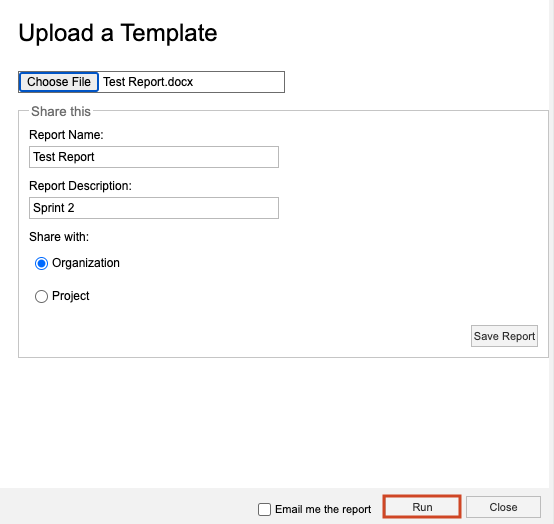554x524 pixels.
Task: Run the report
Action: click(x=422, y=507)
